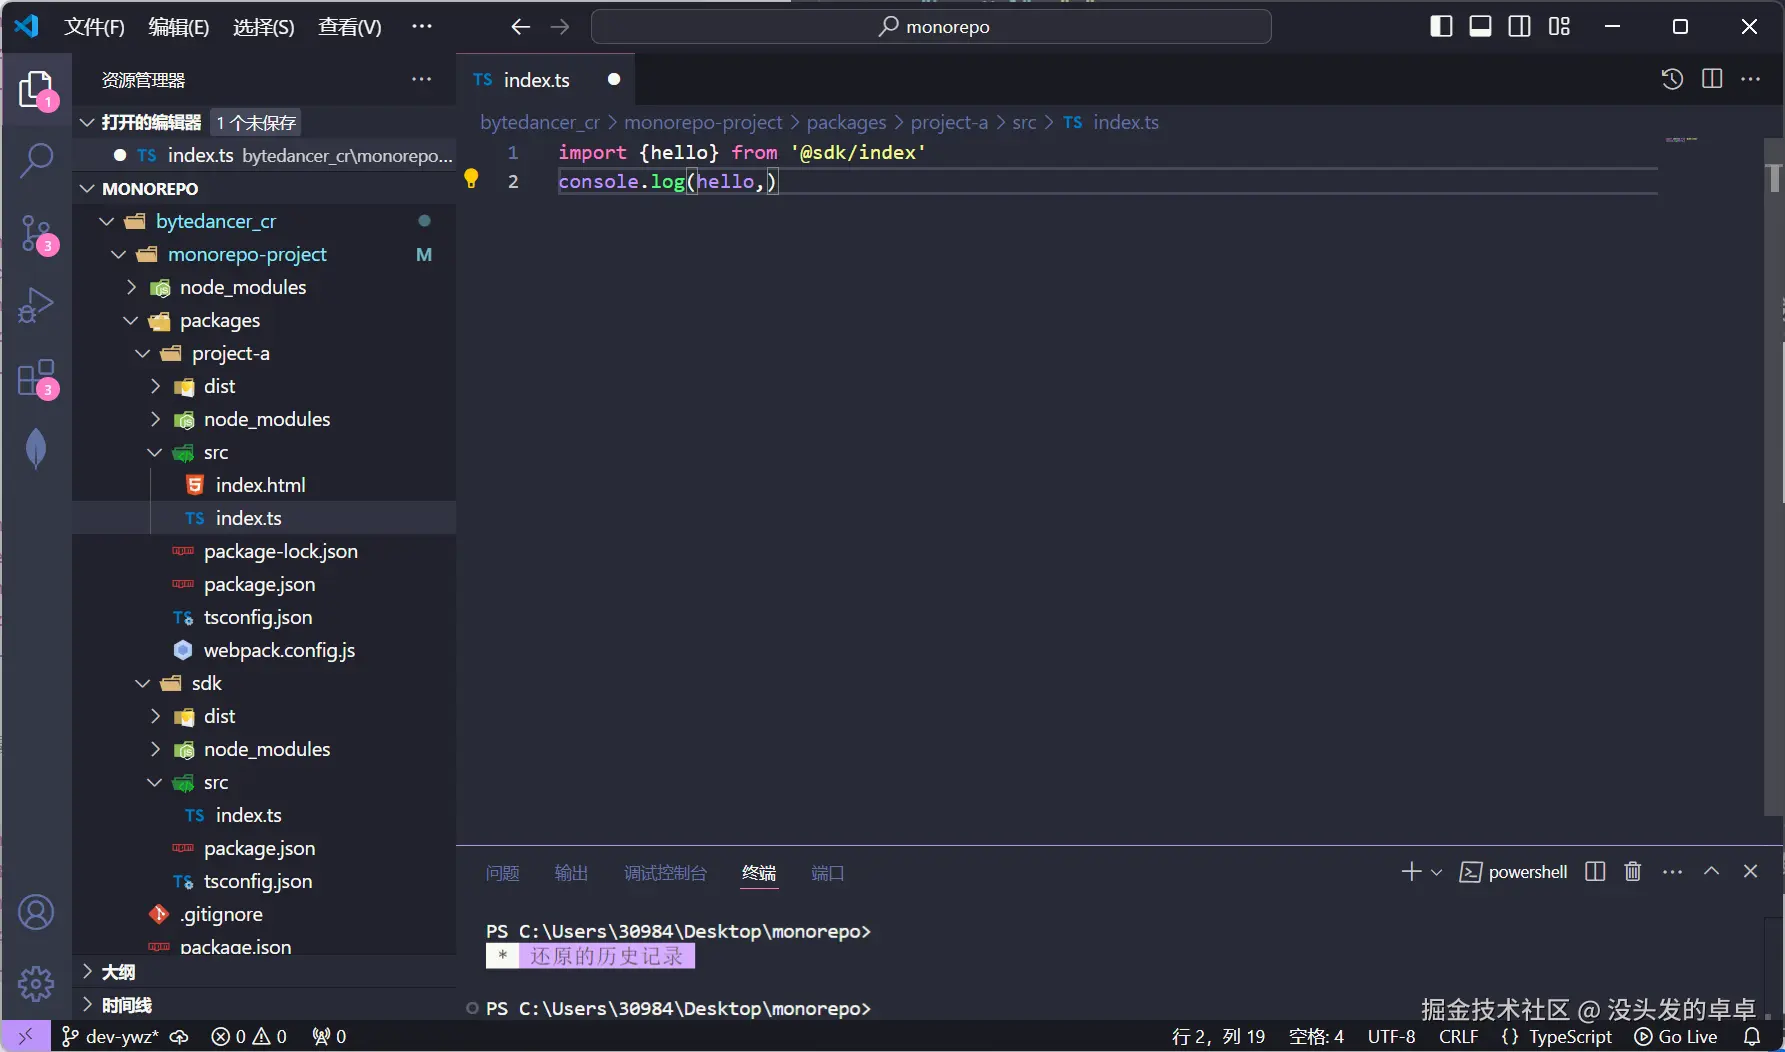Image resolution: width=1785 pixels, height=1052 pixels.
Task: Open Explorer panel more actions
Action: 422,80
